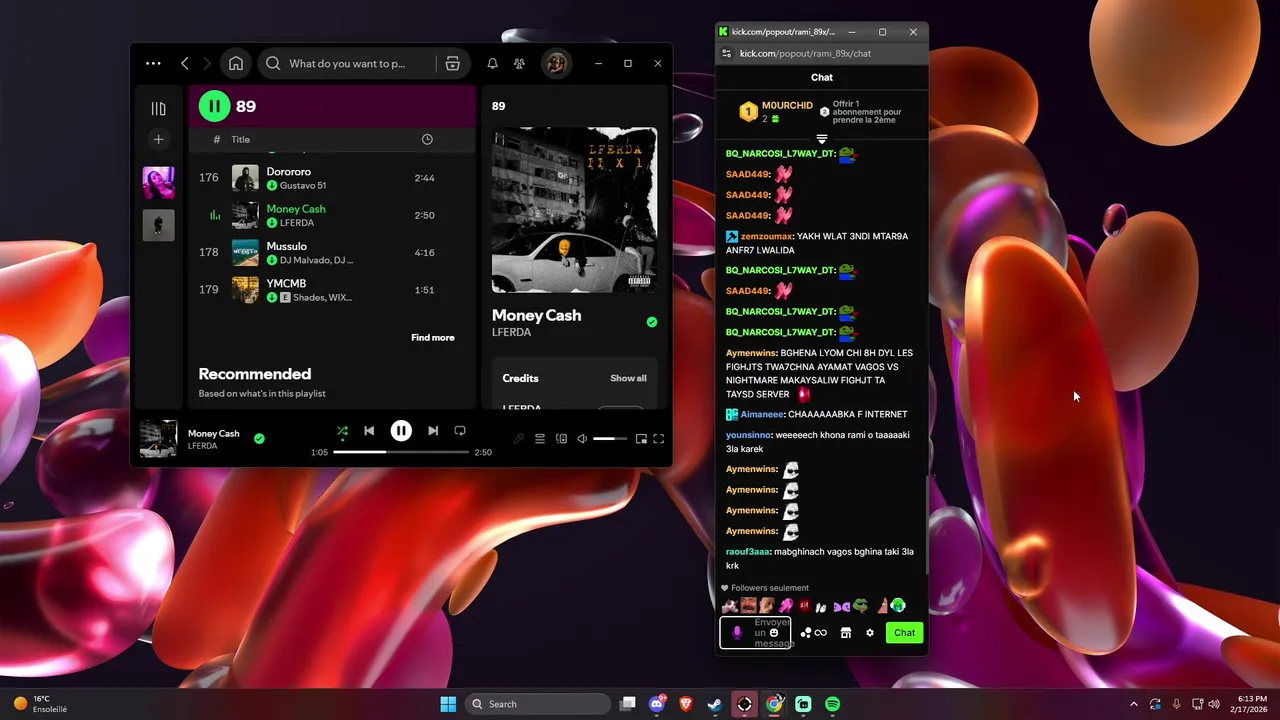Viewport: 1280px width, 720px height.
Task: Send message with green Chat button
Action: pos(904,632)
